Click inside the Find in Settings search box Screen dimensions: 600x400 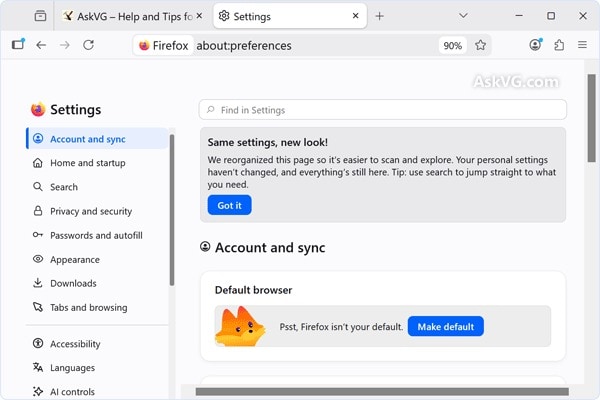pyautogui.click(x=383, y=110)
